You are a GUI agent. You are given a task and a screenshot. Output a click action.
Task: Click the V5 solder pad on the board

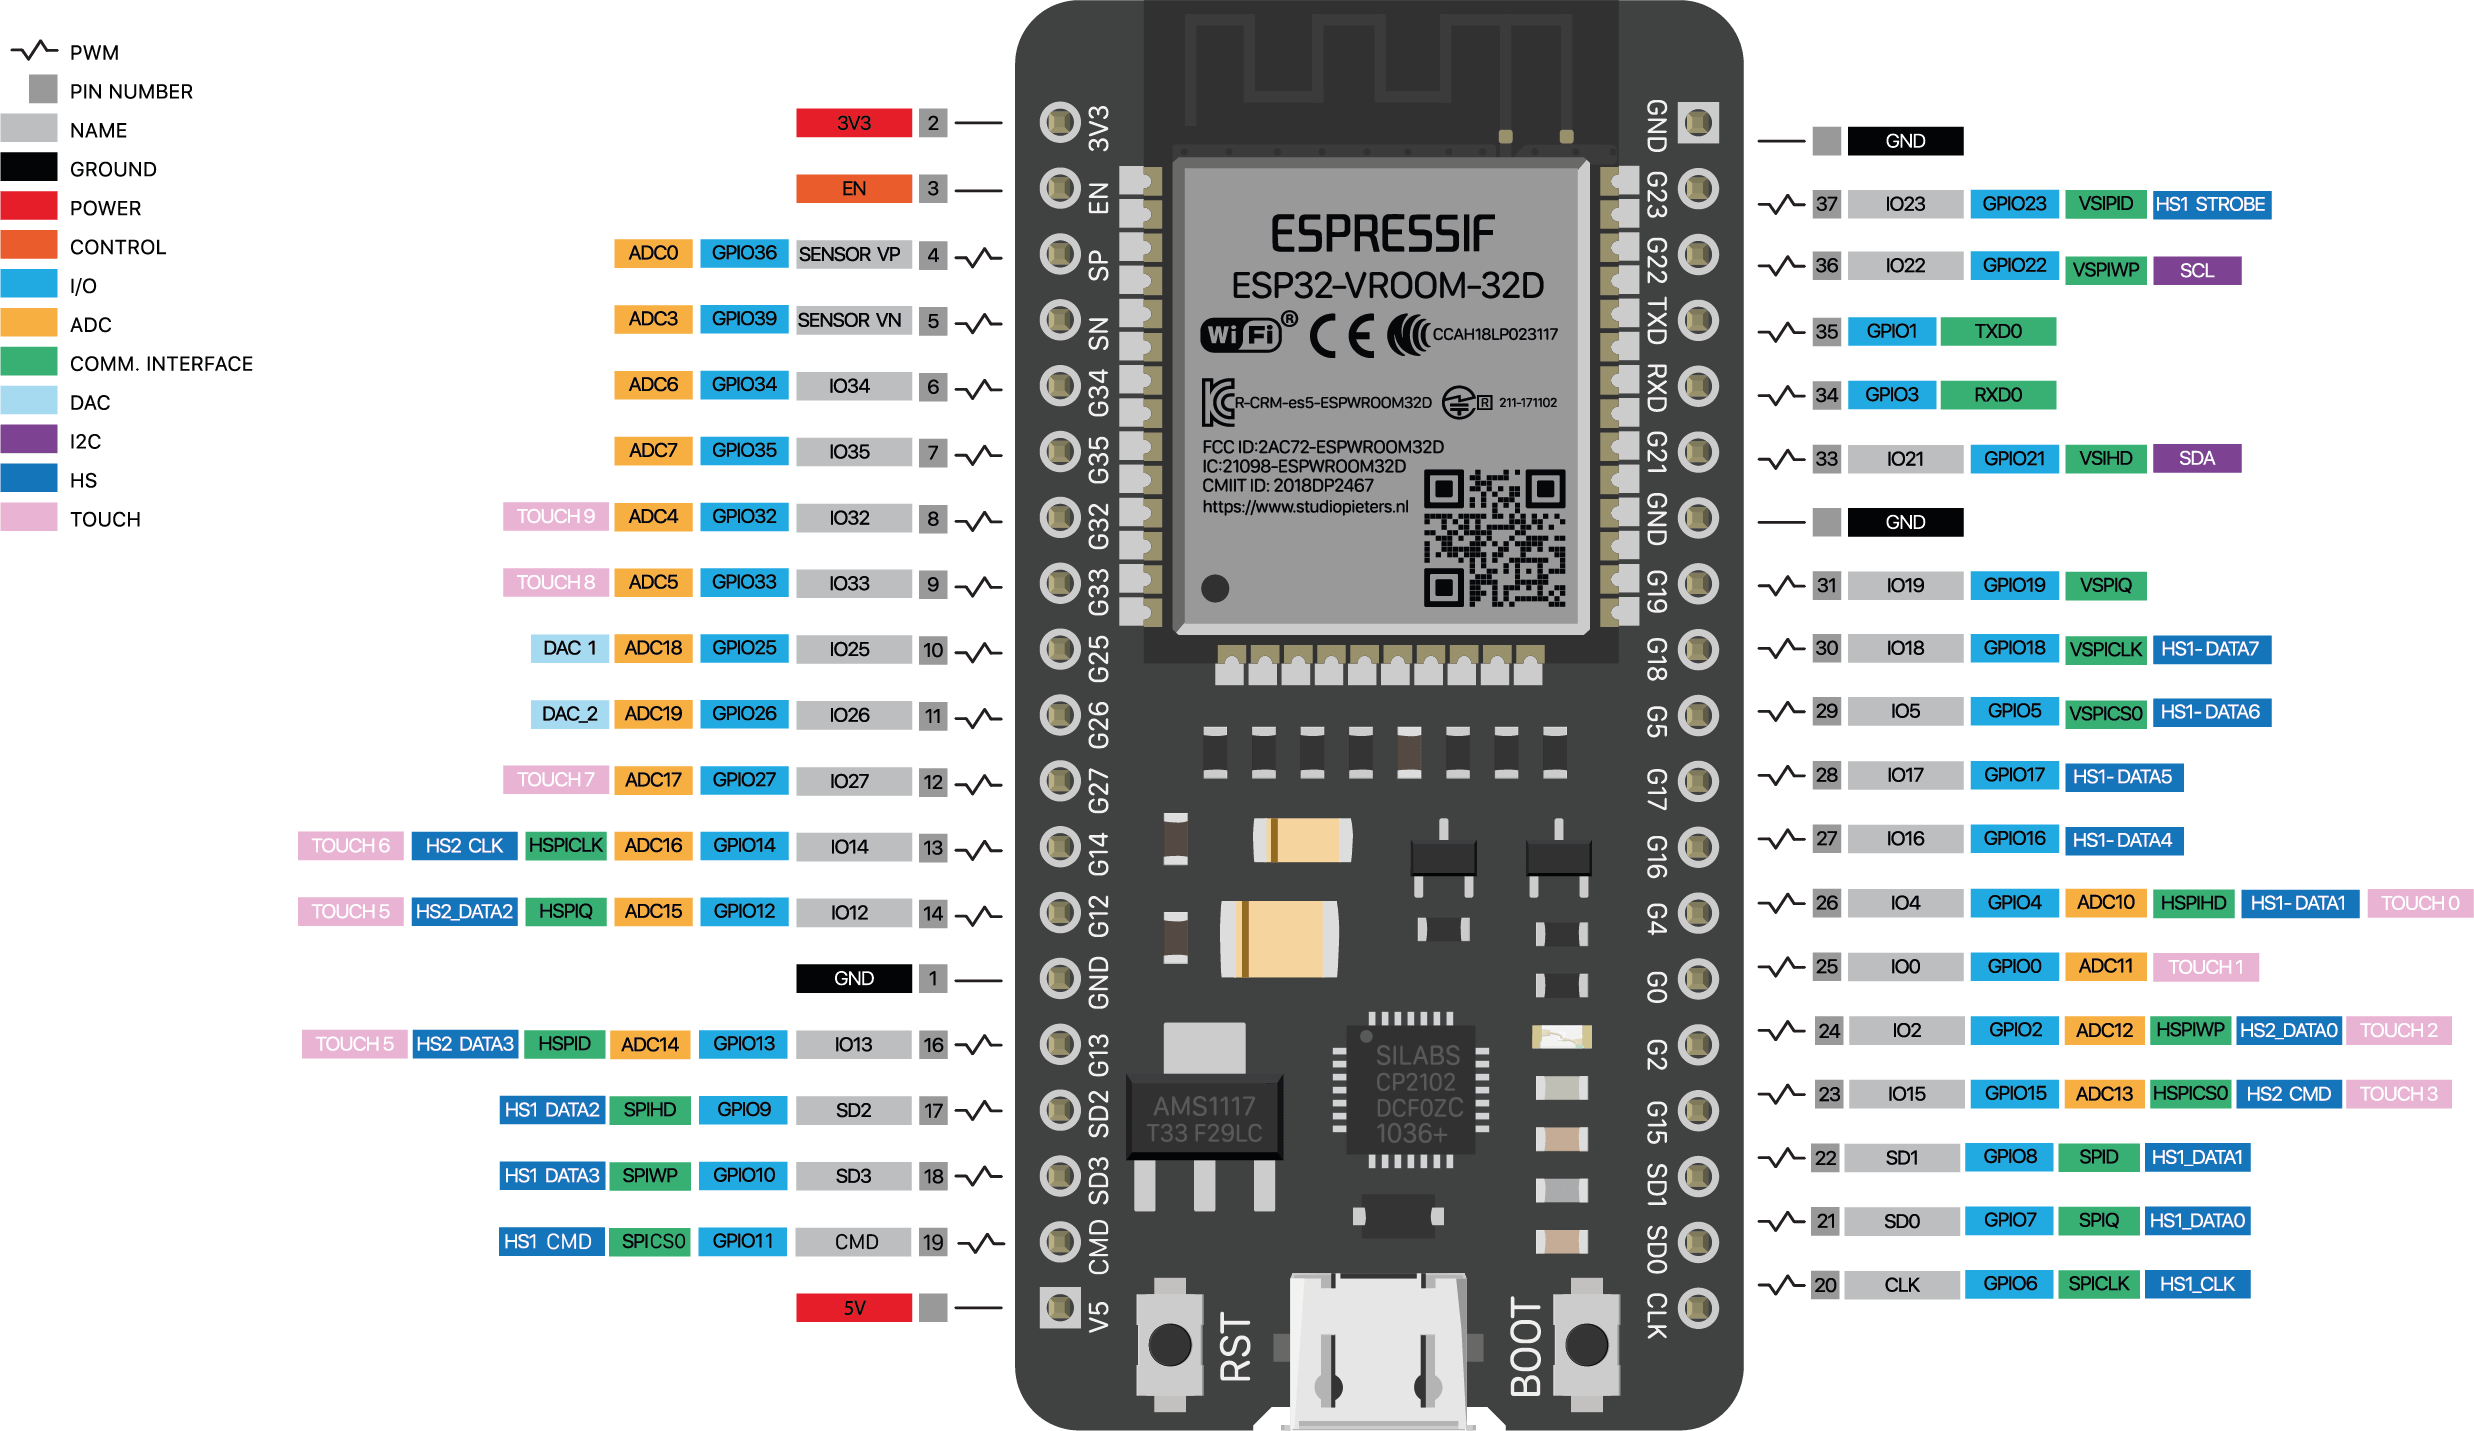(x=1060, y=1307)
